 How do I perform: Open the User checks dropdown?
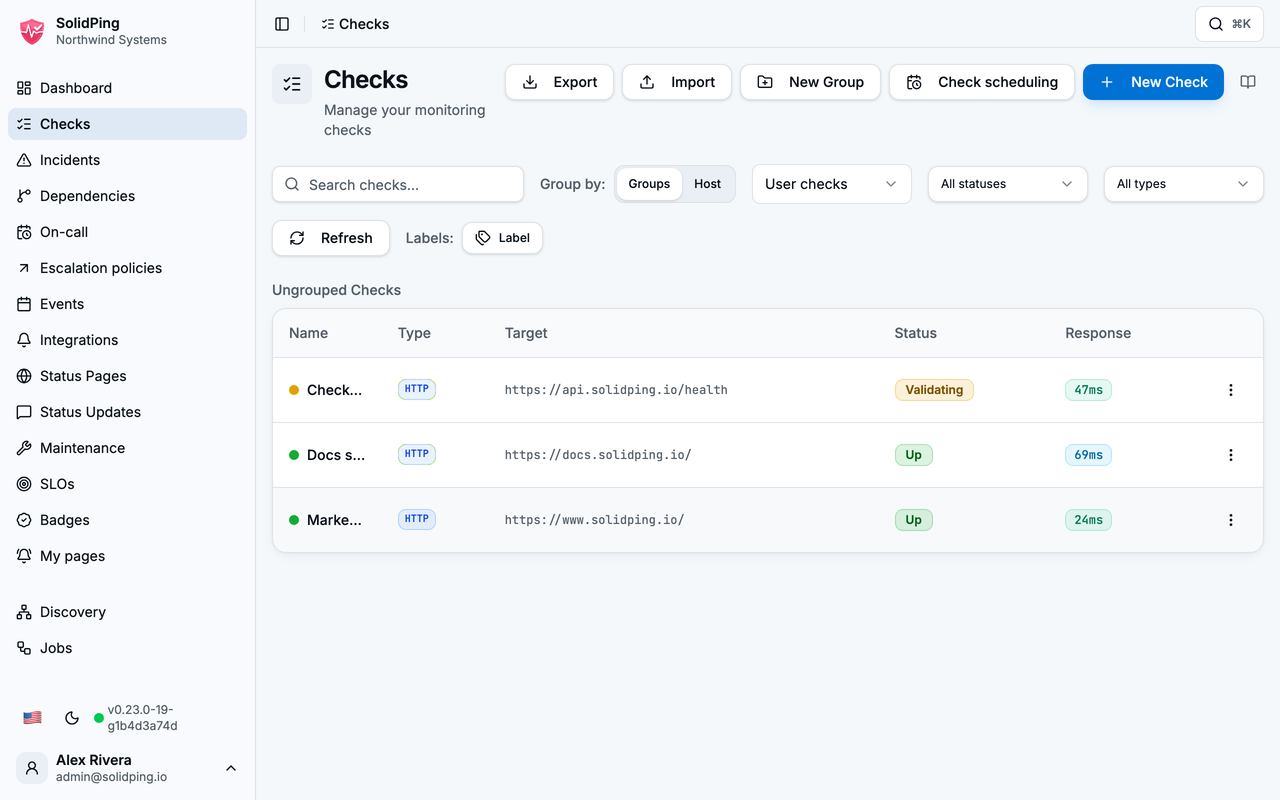click(x=832, y=184)
